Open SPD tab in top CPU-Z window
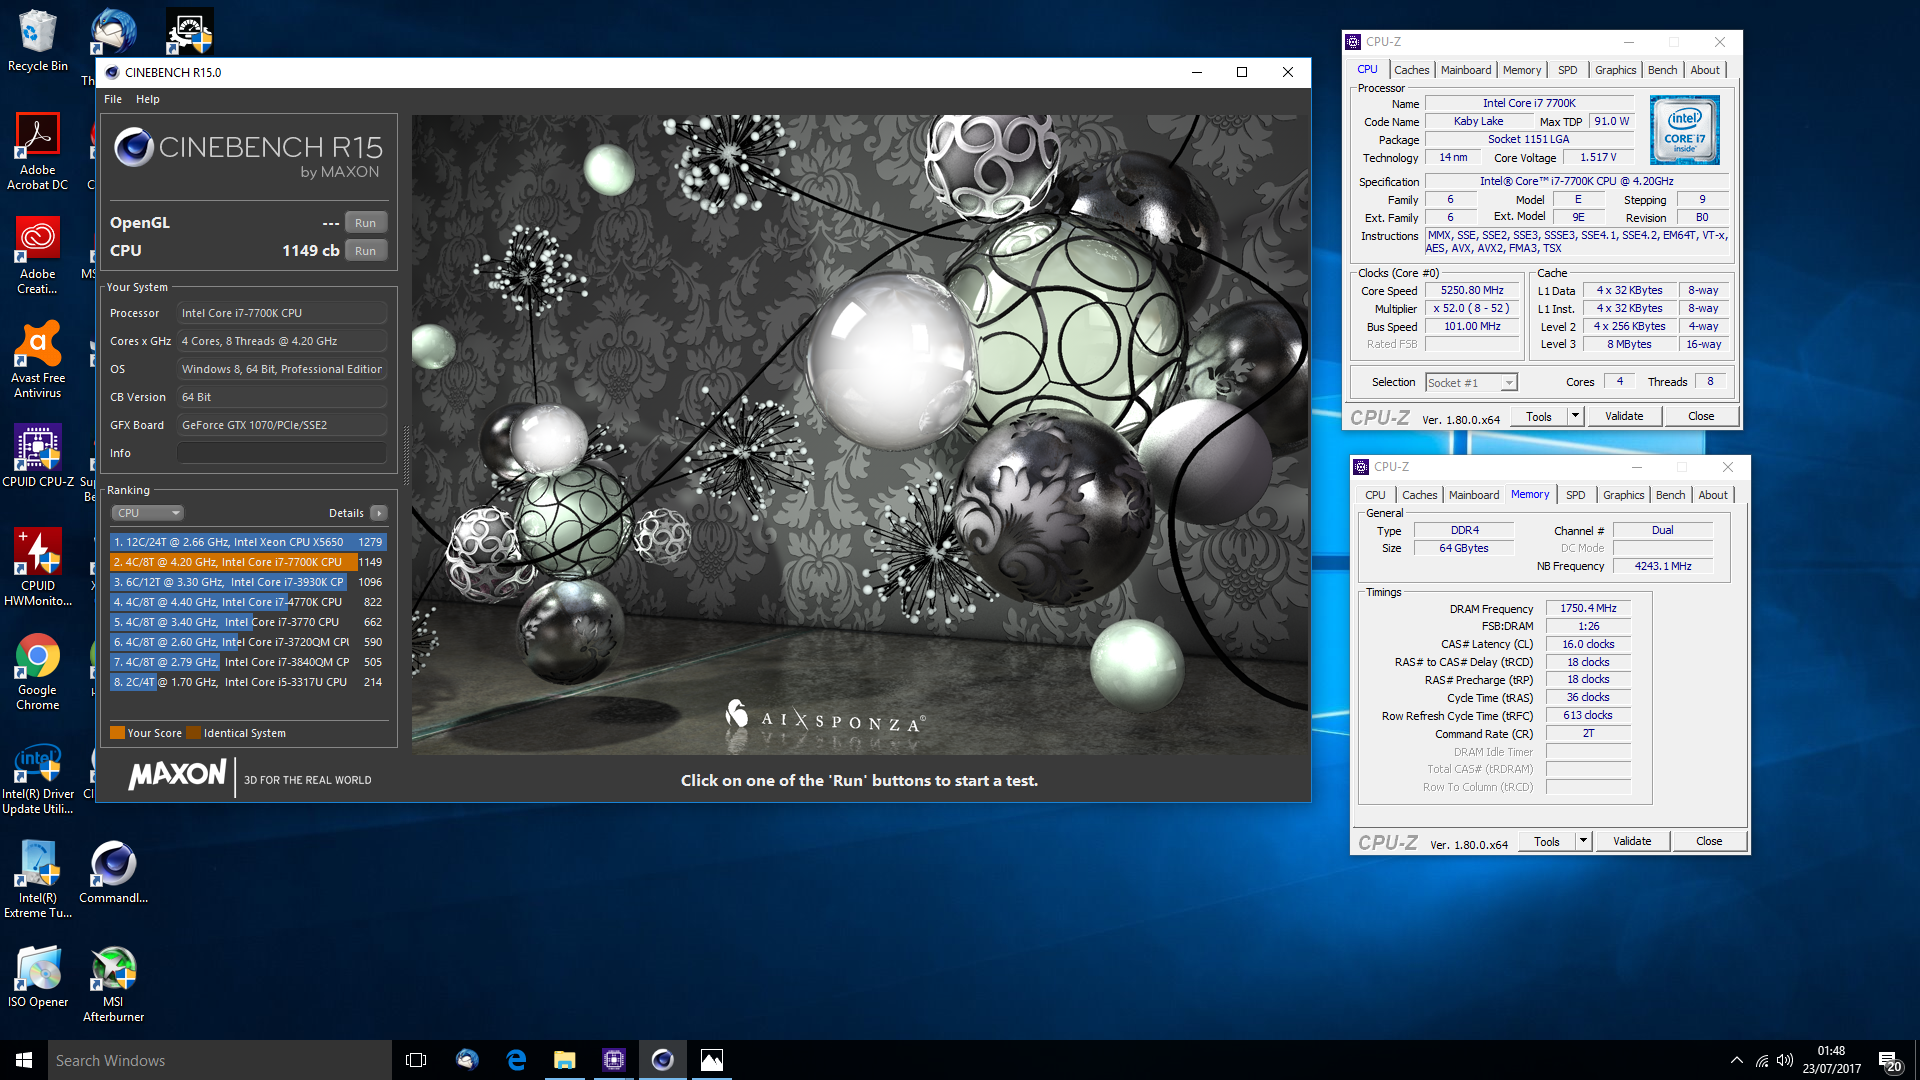The image size is (1920, 1080). click(x=1568, y=70)
